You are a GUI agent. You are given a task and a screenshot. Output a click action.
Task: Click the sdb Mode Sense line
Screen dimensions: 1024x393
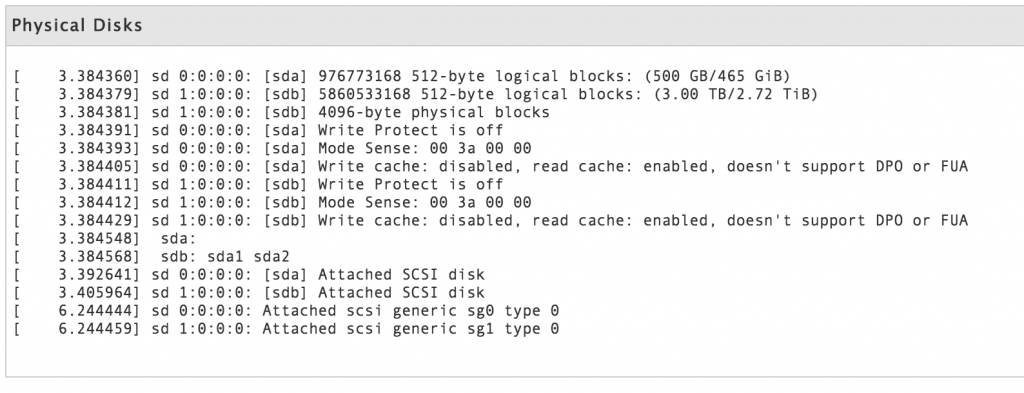(272, 202)
